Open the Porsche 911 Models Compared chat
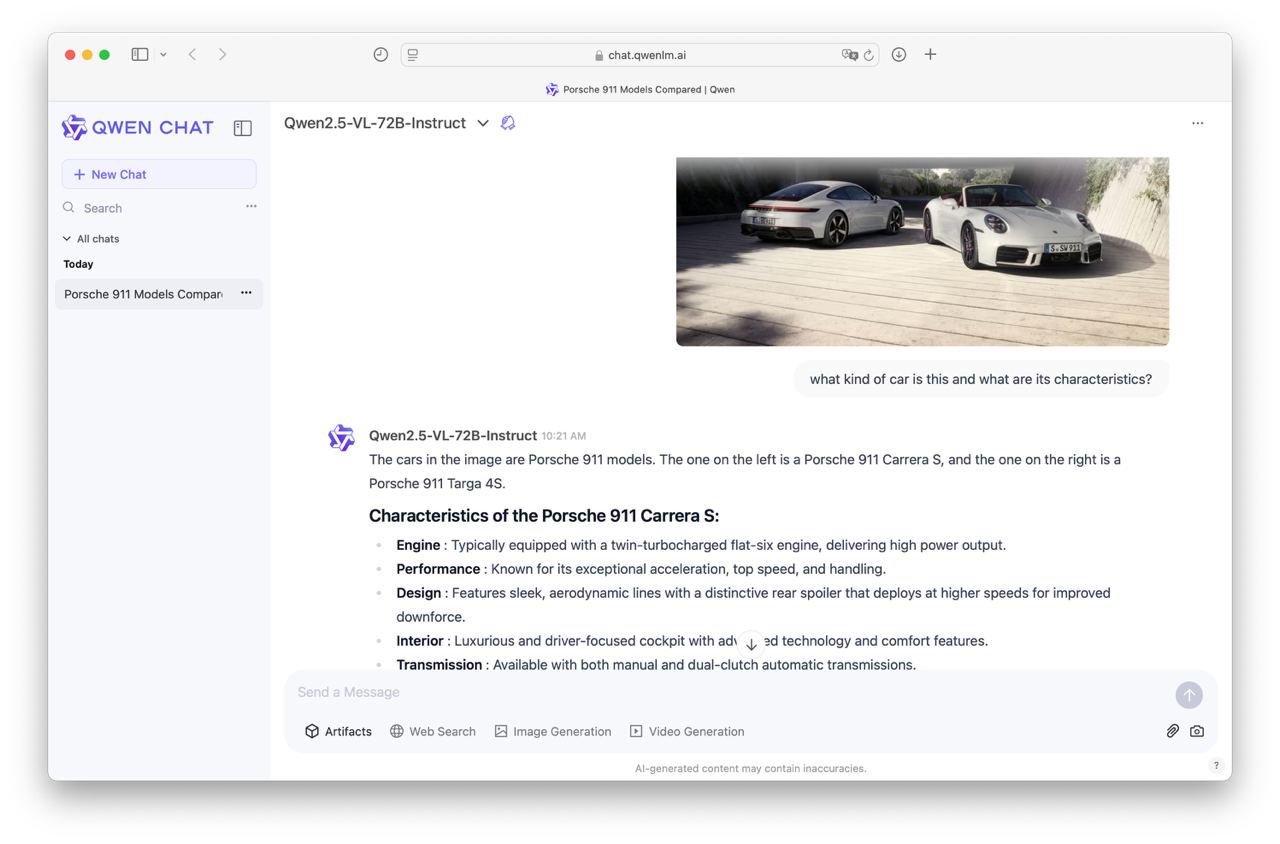Viewport: 1280px width, 844px height. (143, 294)
